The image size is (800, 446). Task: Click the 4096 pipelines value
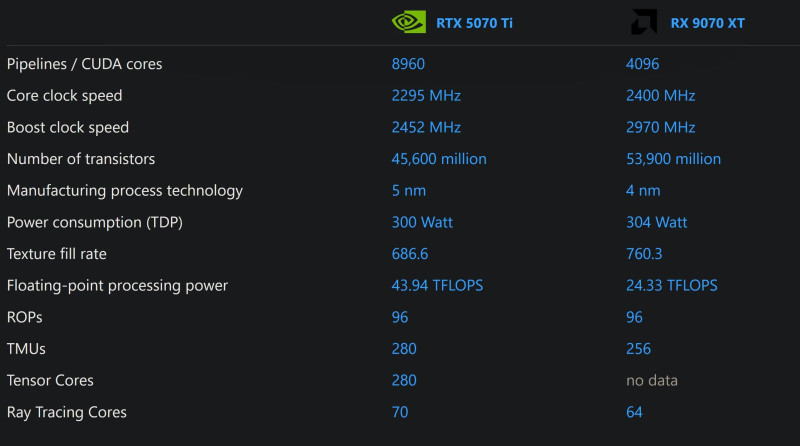point(642,64)
